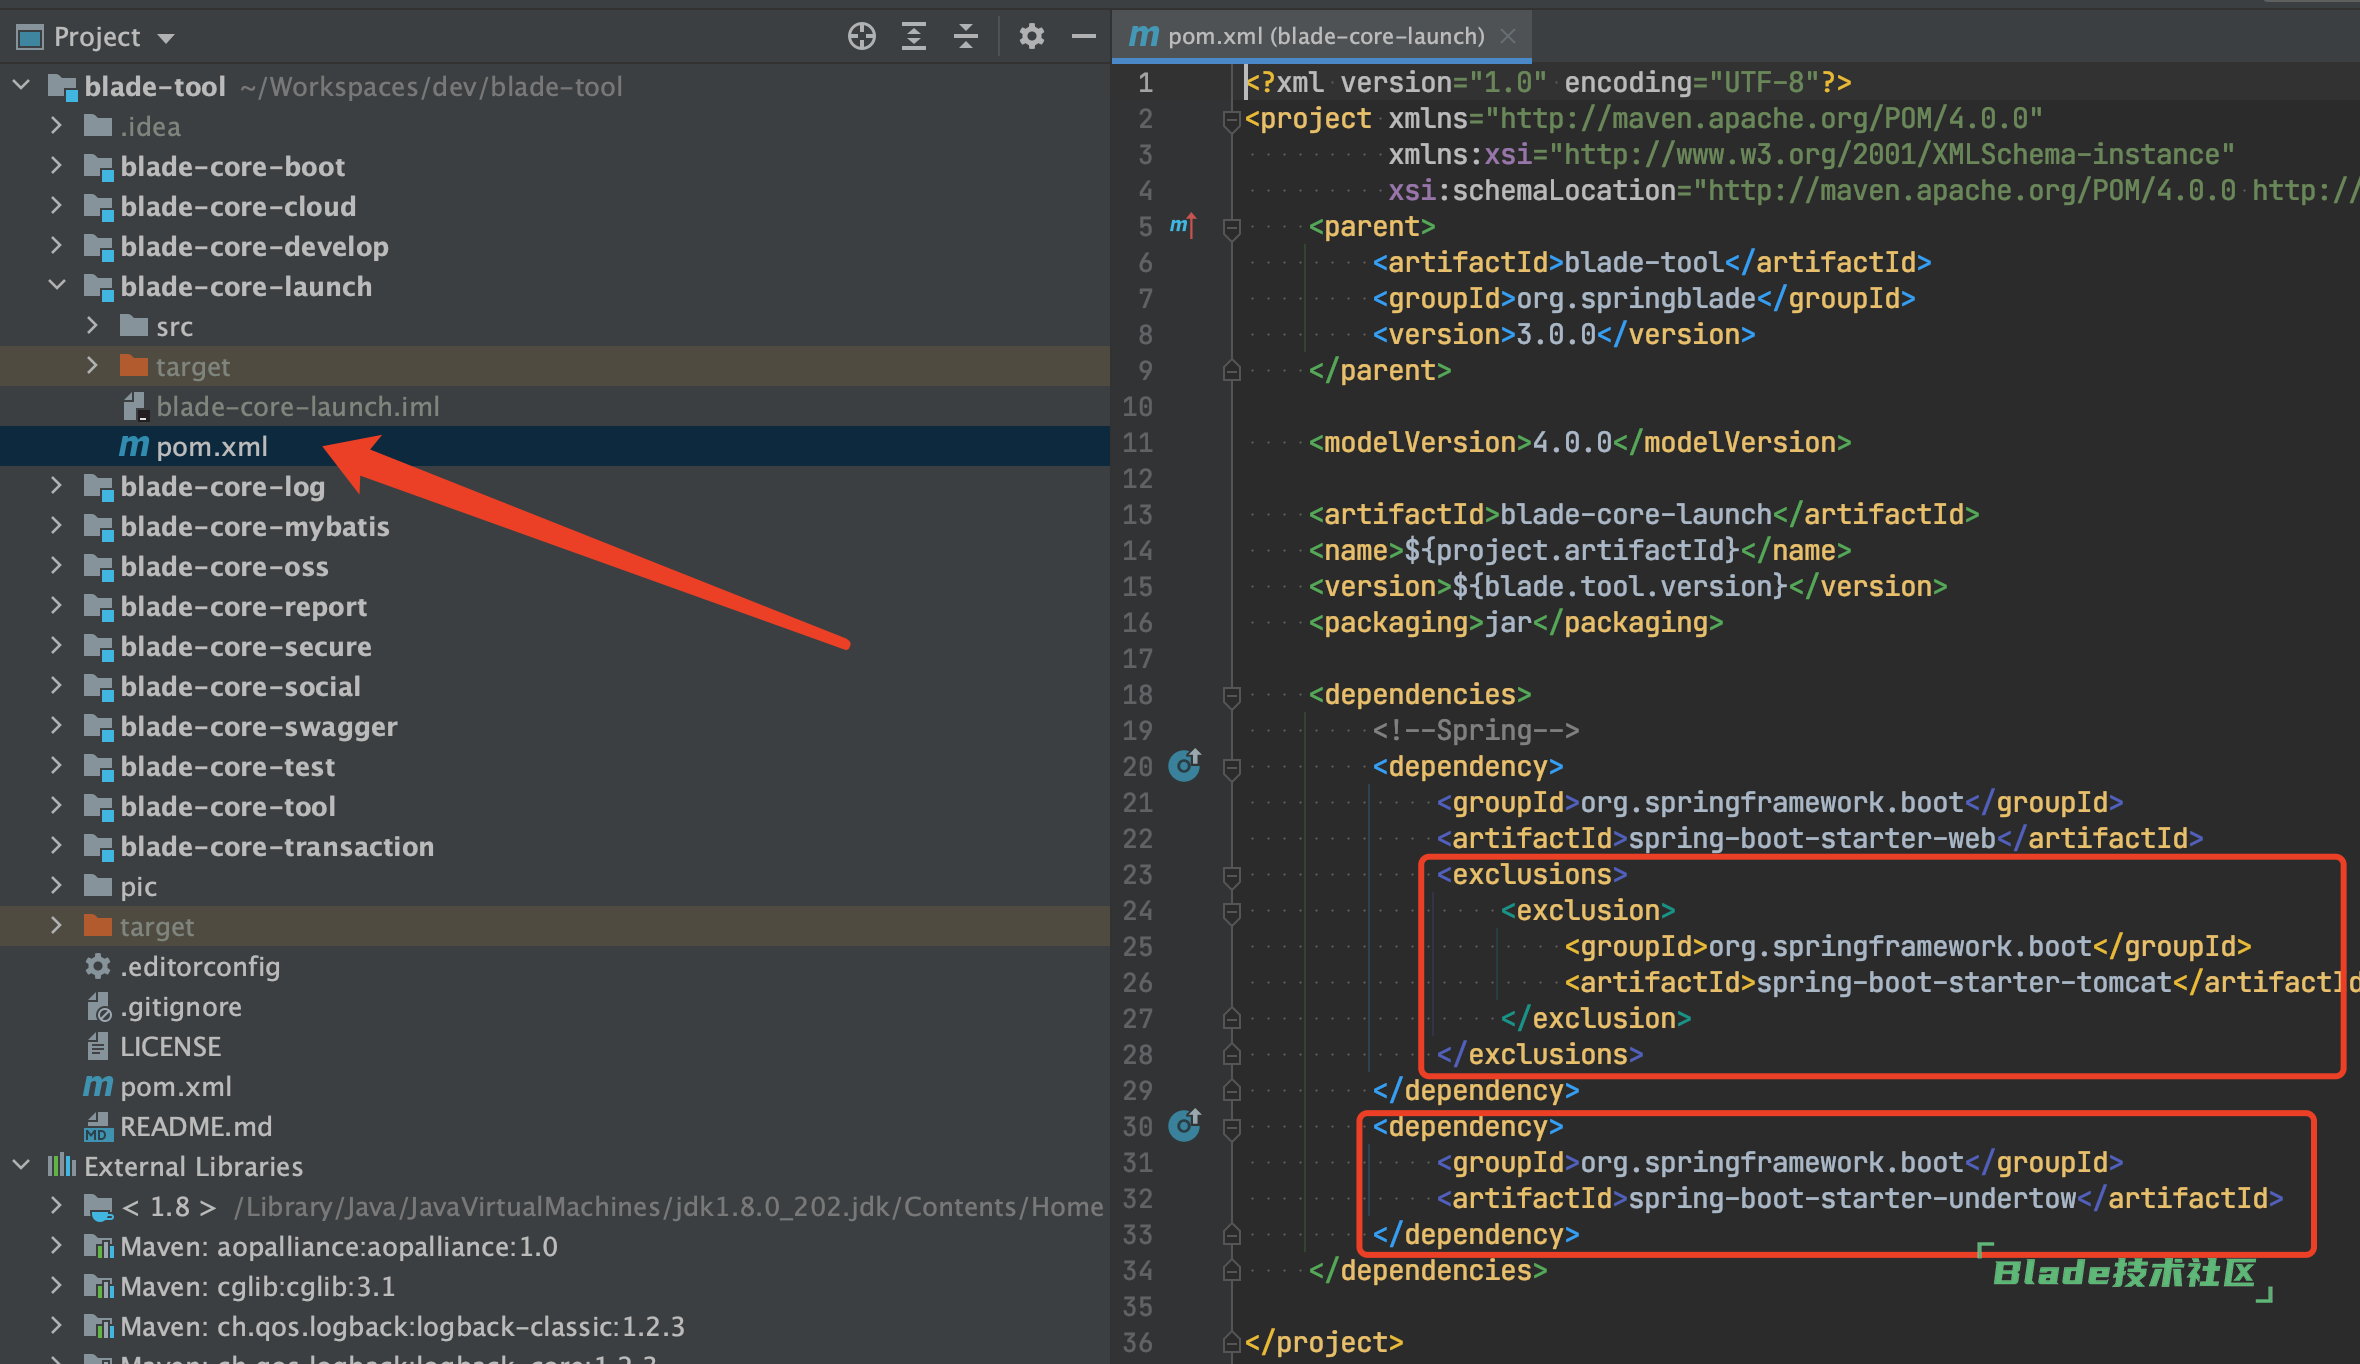Click the Maven parent gutter icon on line 5
Image resolution: width=2360 pixels, height=1364 pixels.
click(x=1183, y=225)
